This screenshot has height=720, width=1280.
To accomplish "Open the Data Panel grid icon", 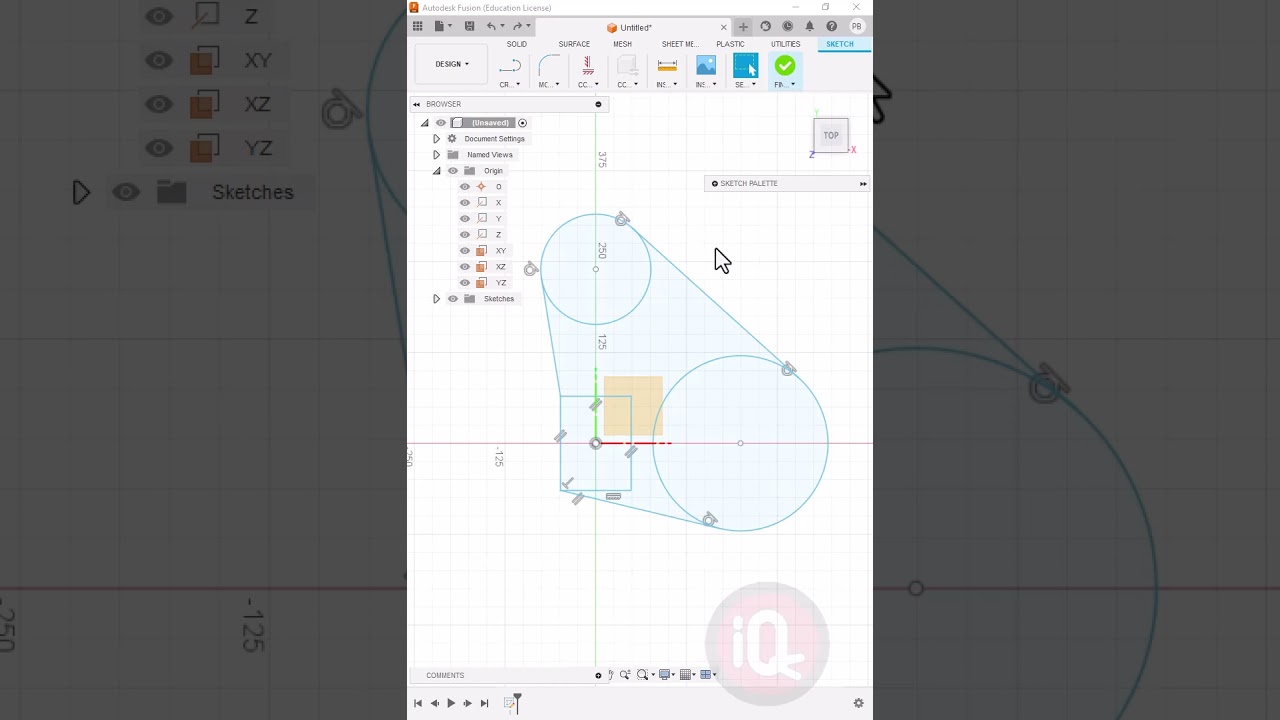I will coord(418,26).
